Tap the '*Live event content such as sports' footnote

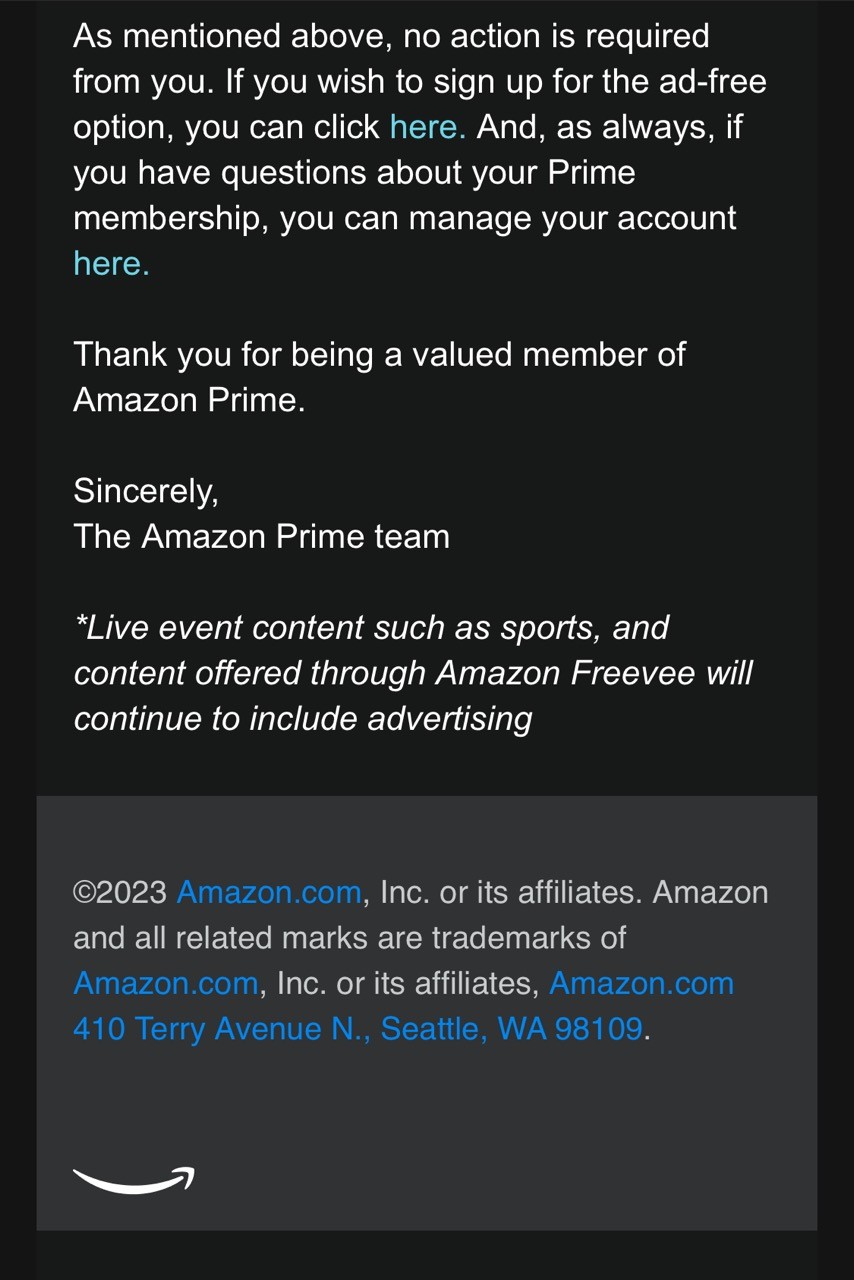(x=371, y=628)
